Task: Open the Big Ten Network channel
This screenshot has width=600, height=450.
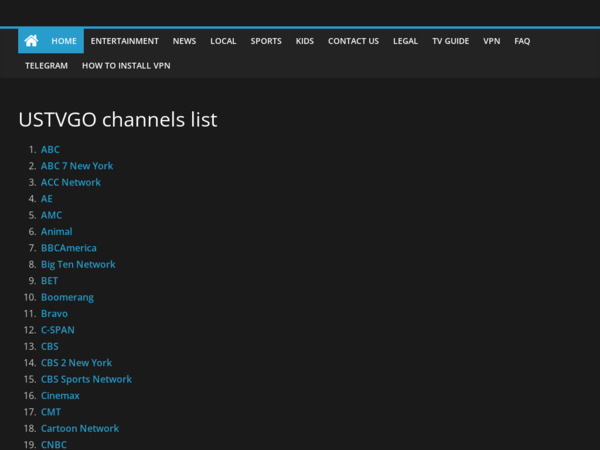Action: [x=78, y=264]
